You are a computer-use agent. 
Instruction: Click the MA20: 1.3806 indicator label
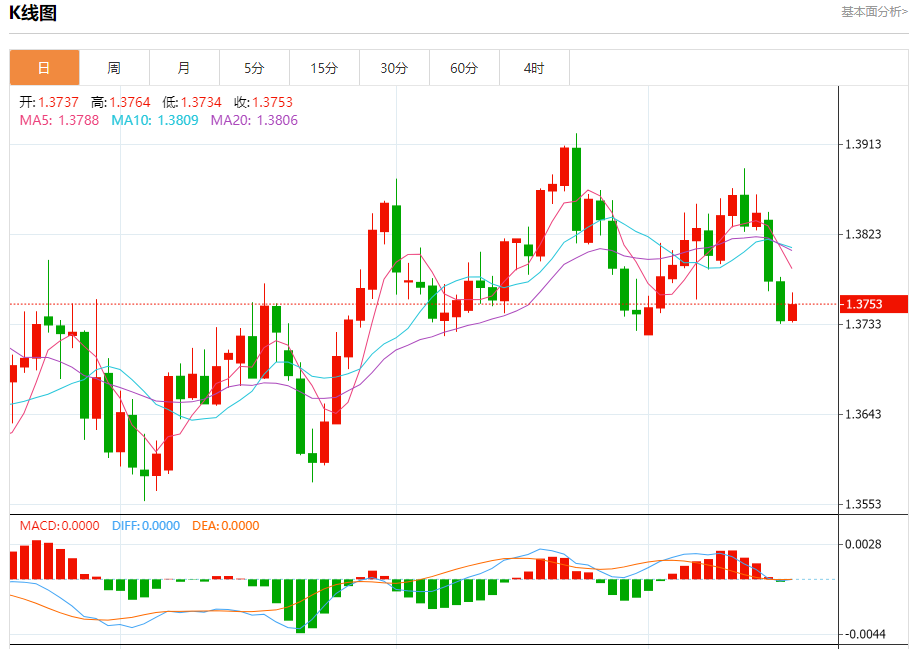254,120
